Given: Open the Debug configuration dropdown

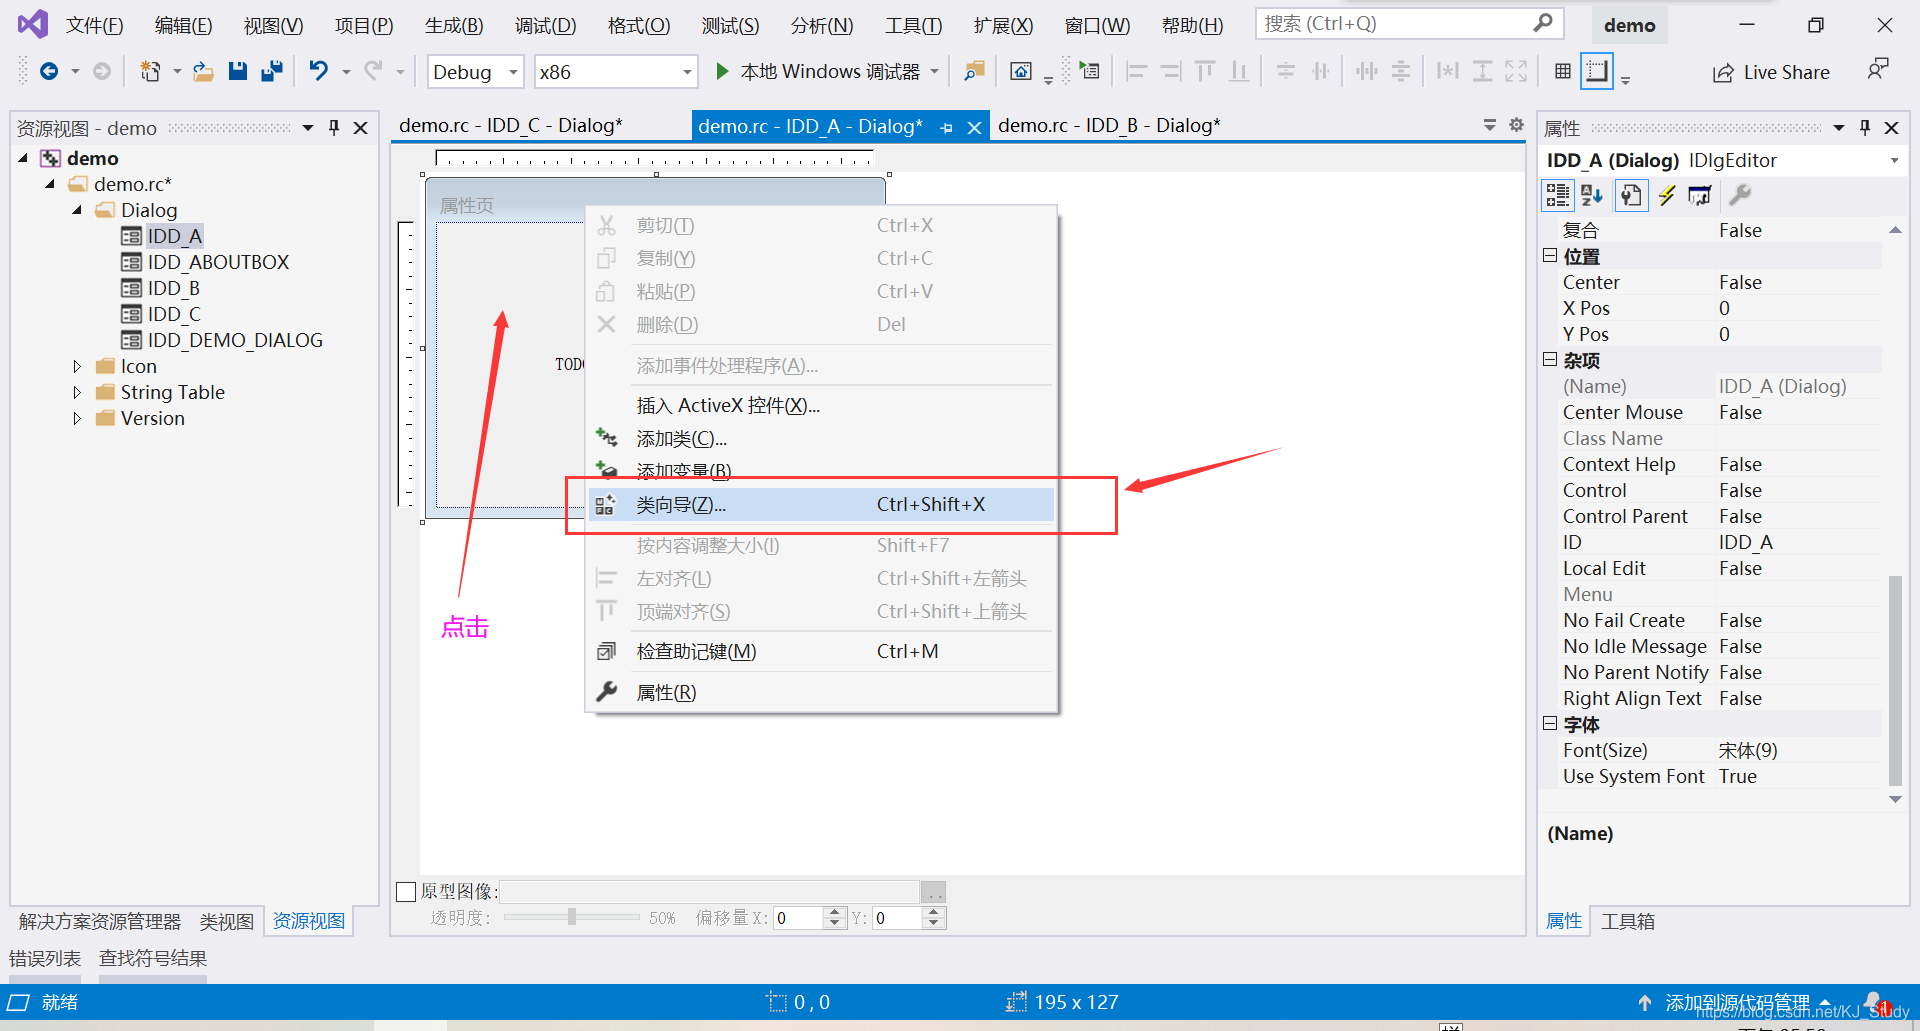Looking at the screenshot, I should coord(513,72).
